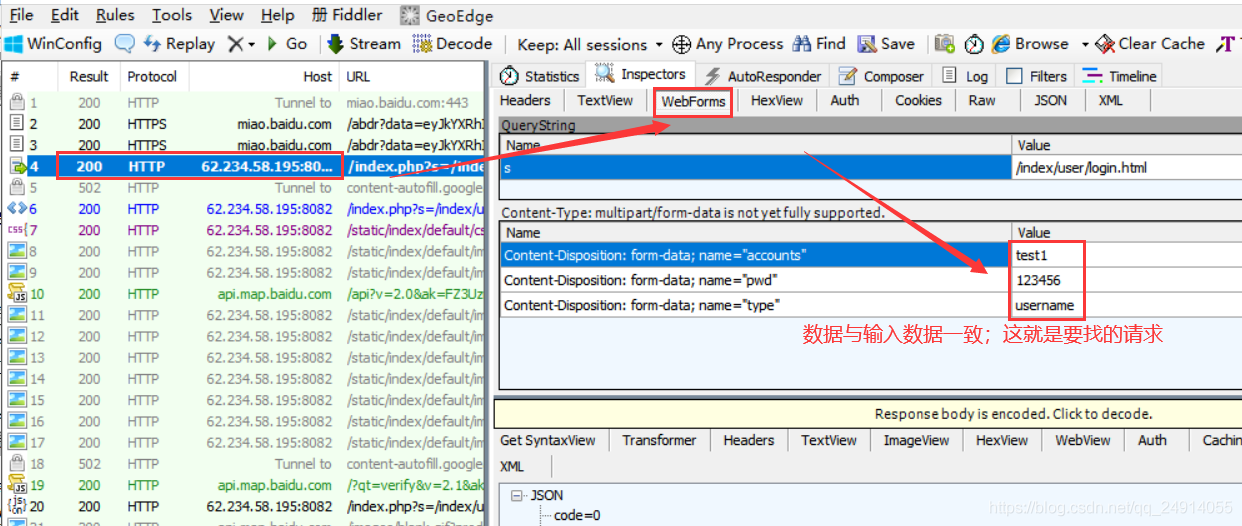Viewport: 1242px width, 526px height.
Task: Open the Inspectors tab
Action: (x=640, y=74)
